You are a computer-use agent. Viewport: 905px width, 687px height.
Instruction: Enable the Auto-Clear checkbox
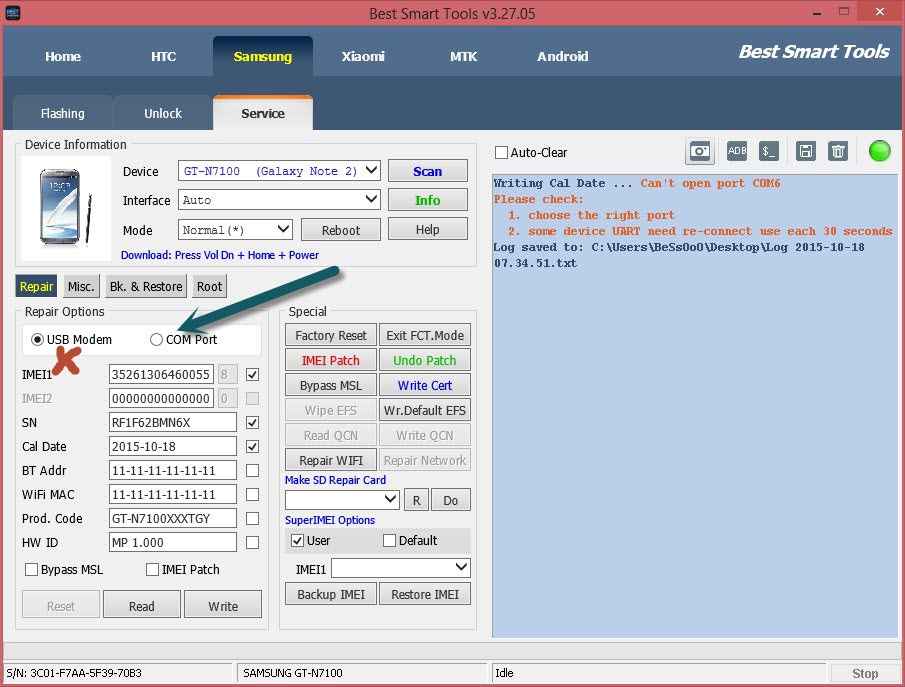coord(502,152)
